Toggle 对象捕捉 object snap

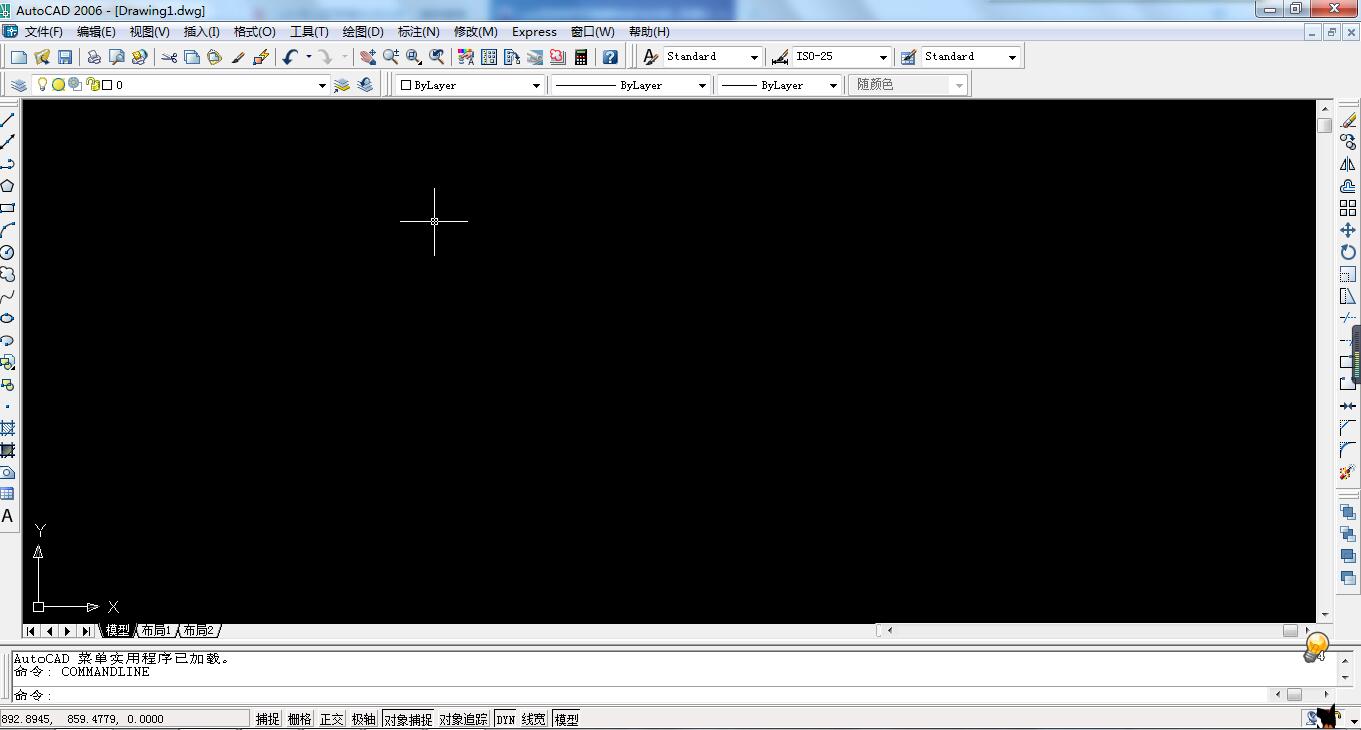408,719
